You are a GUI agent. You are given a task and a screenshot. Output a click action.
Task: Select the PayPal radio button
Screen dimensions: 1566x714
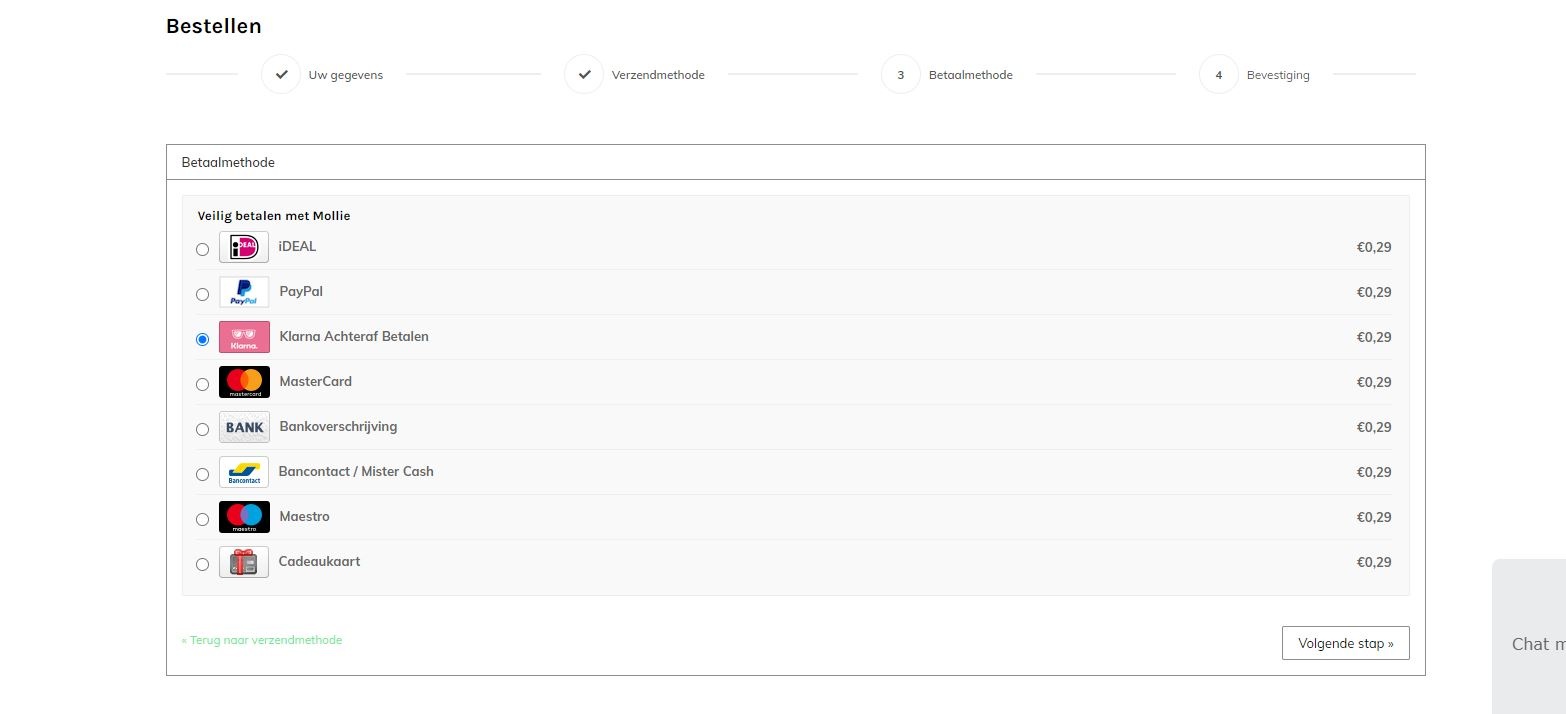click(x=202, y=294)
